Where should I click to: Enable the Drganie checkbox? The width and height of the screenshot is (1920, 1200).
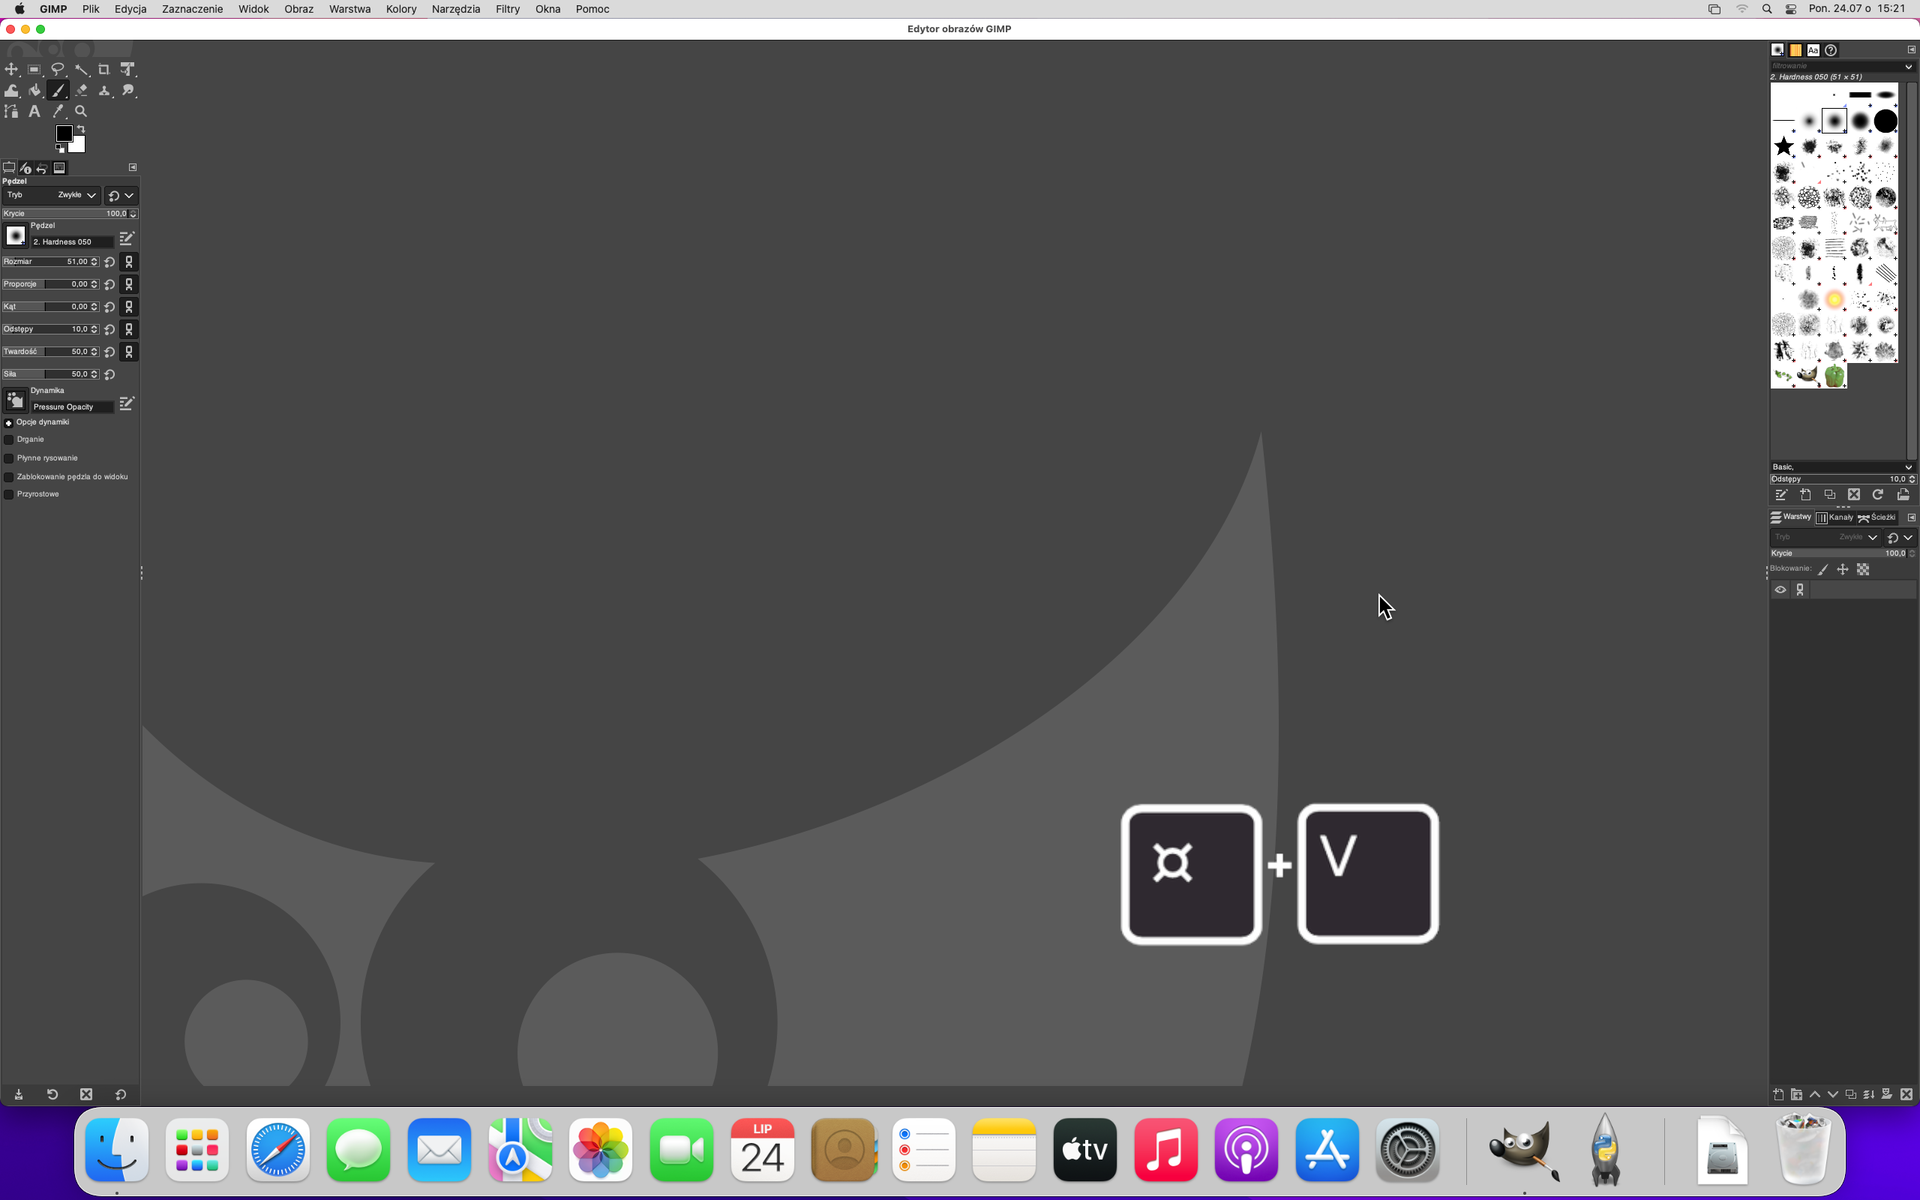(9, 440)
